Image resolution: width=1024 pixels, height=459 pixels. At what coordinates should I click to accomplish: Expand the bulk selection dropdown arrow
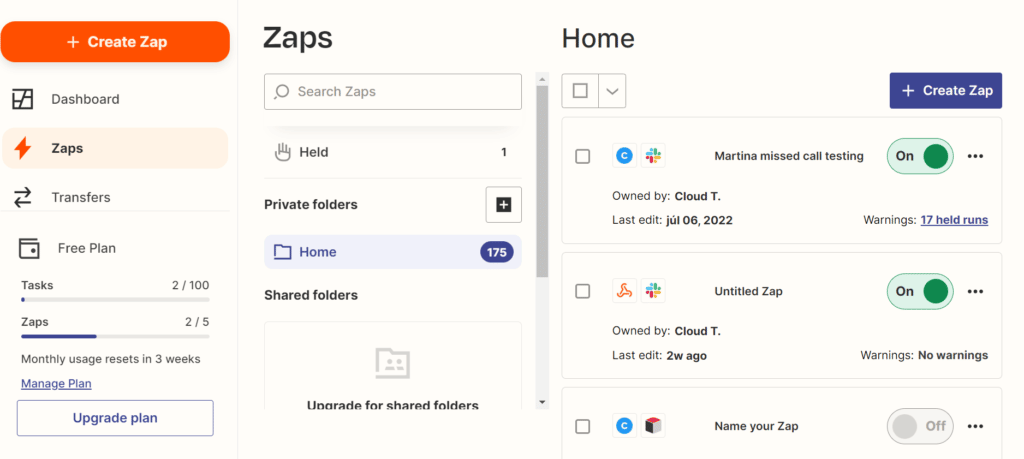612,91
